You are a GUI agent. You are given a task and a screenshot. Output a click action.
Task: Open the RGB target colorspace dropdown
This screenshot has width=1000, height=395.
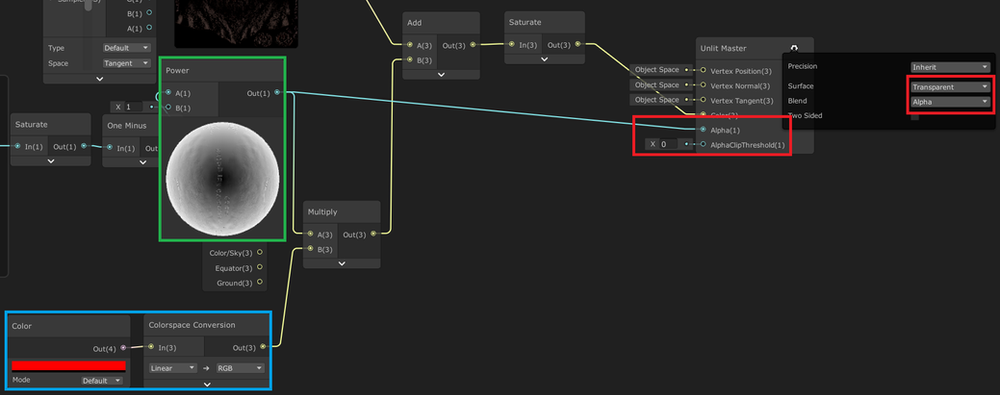click(240, 368)
